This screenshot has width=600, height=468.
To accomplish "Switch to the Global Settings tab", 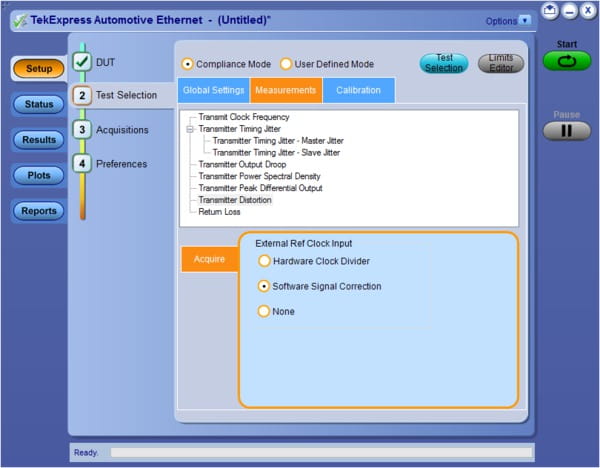I will tap(214, 90).
